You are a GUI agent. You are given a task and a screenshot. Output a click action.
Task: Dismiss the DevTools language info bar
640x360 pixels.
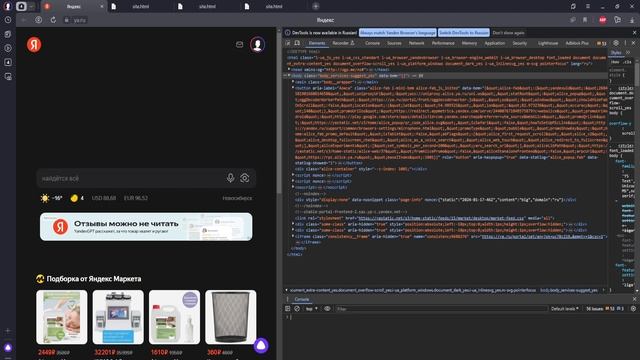(634, 33)
